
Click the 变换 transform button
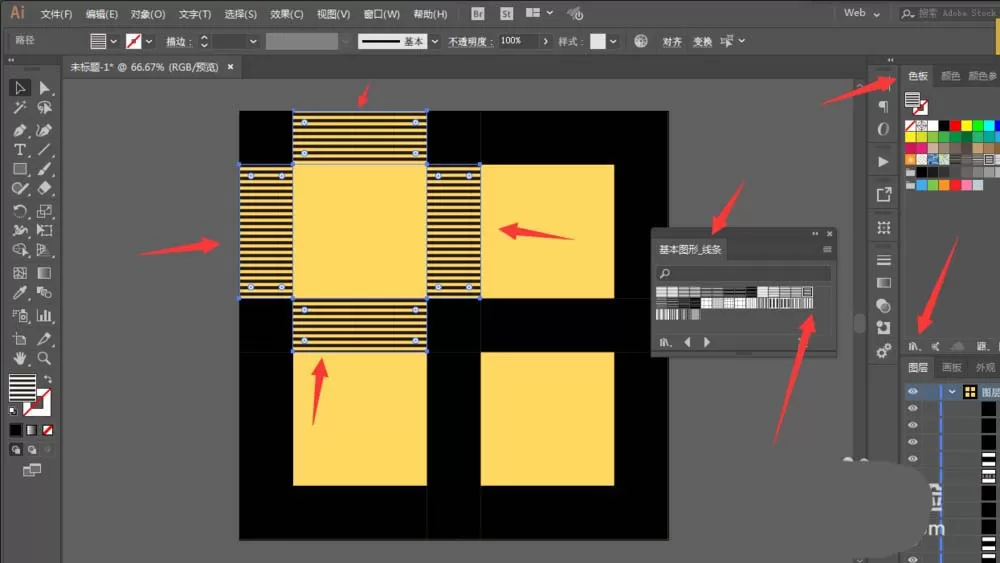point(702,41)
